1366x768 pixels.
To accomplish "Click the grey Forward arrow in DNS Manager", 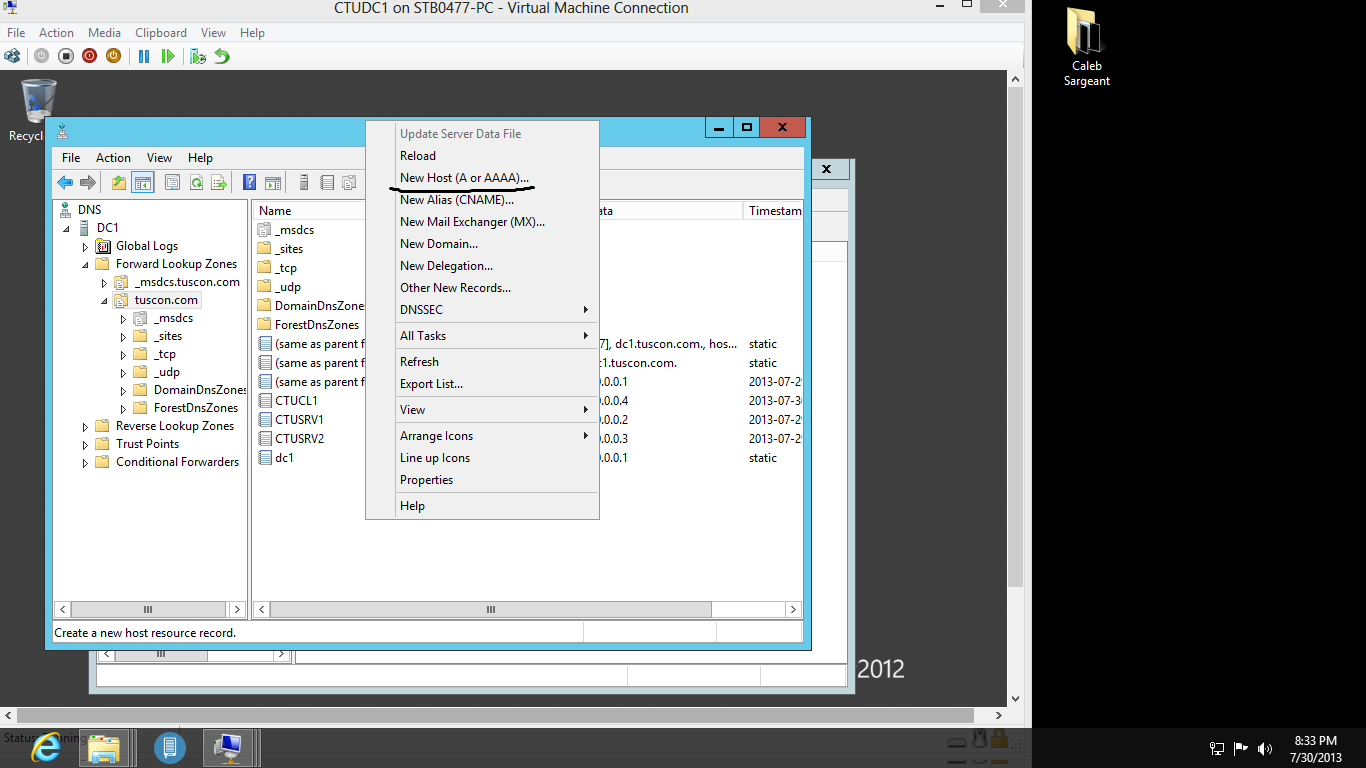I will click(x=88, y=182).
